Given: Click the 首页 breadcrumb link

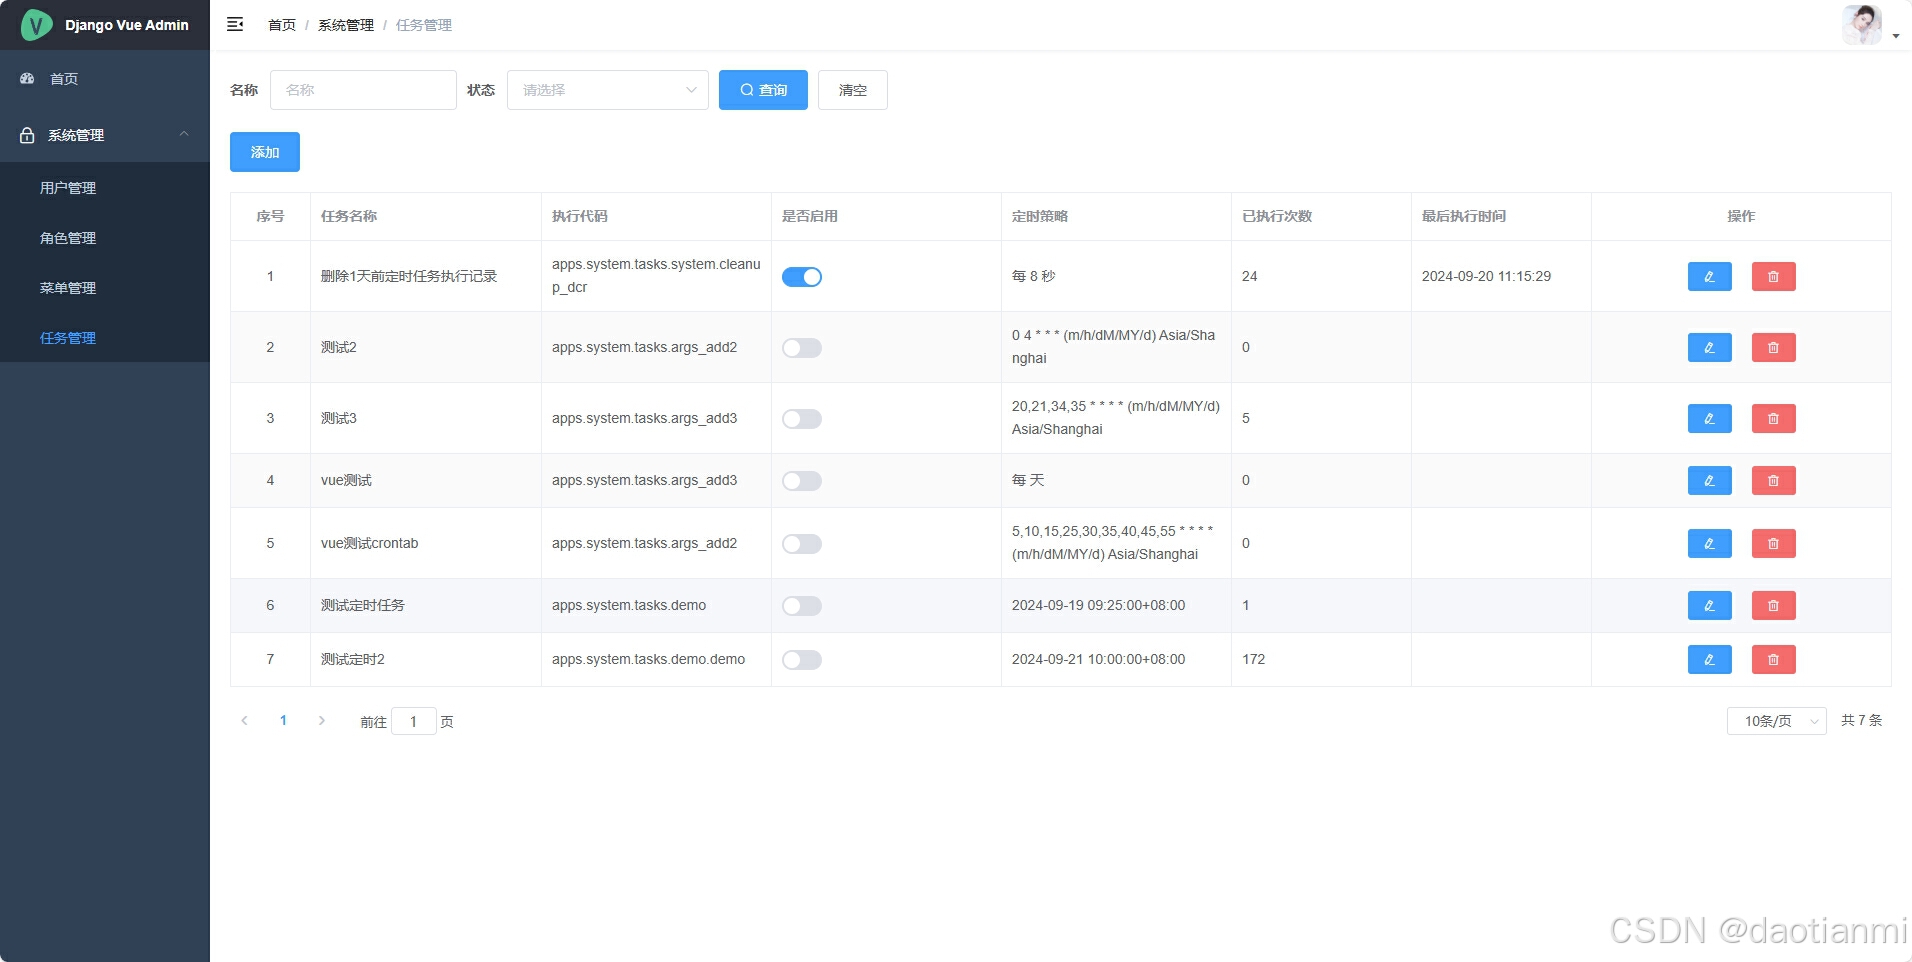Looking at the screenshot, I should pos(282,25).
